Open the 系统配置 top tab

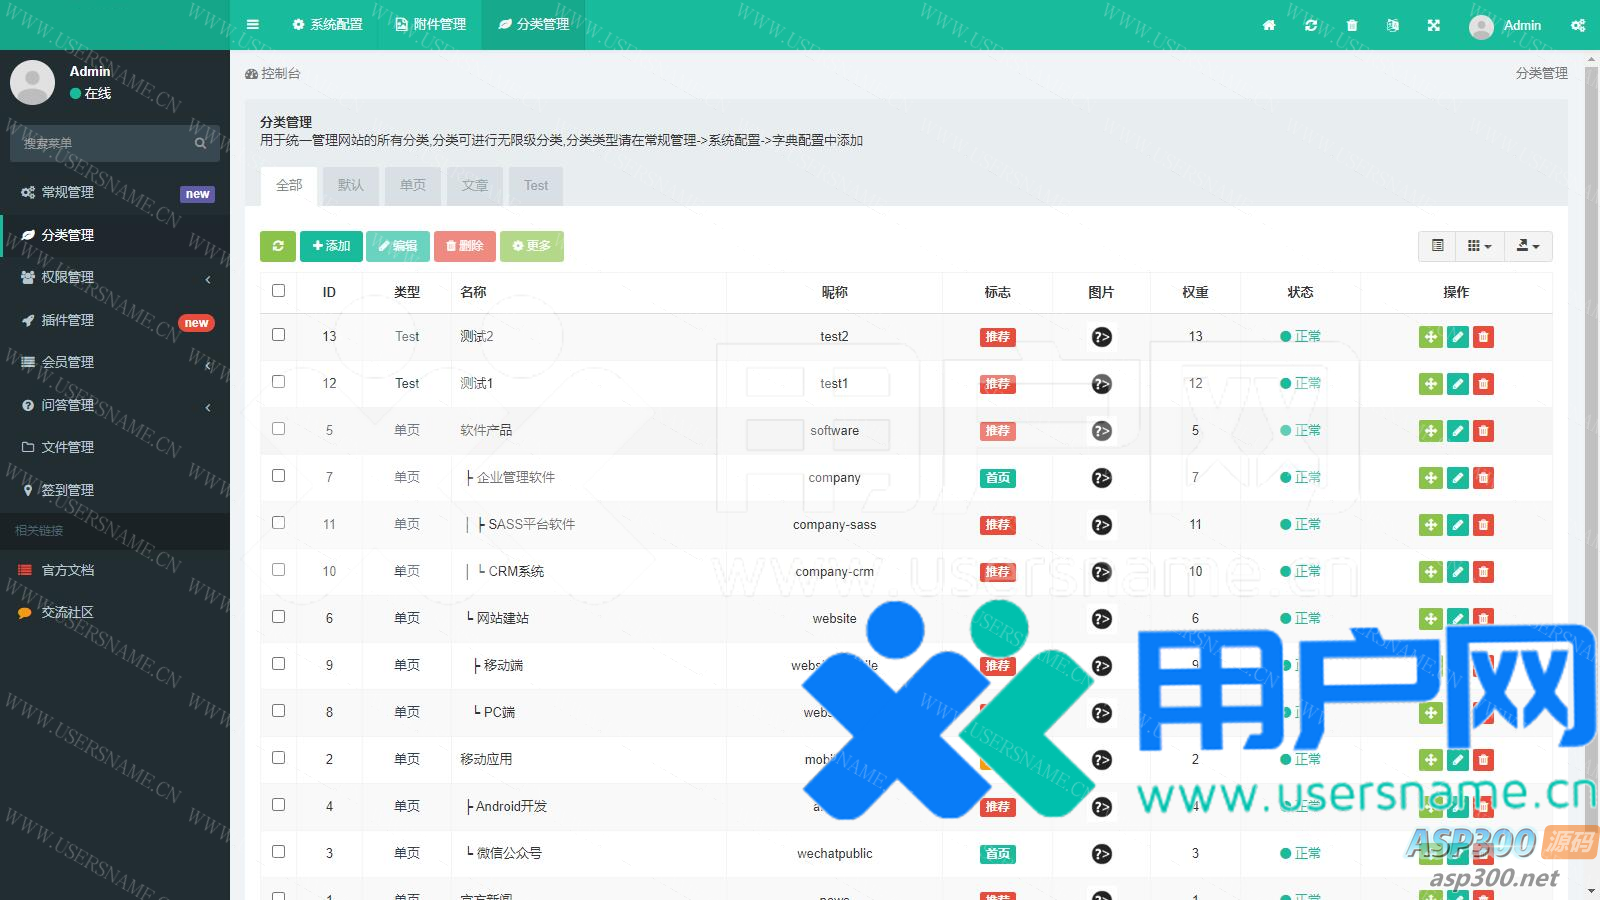pyautogui.click(x=327, y=25)
